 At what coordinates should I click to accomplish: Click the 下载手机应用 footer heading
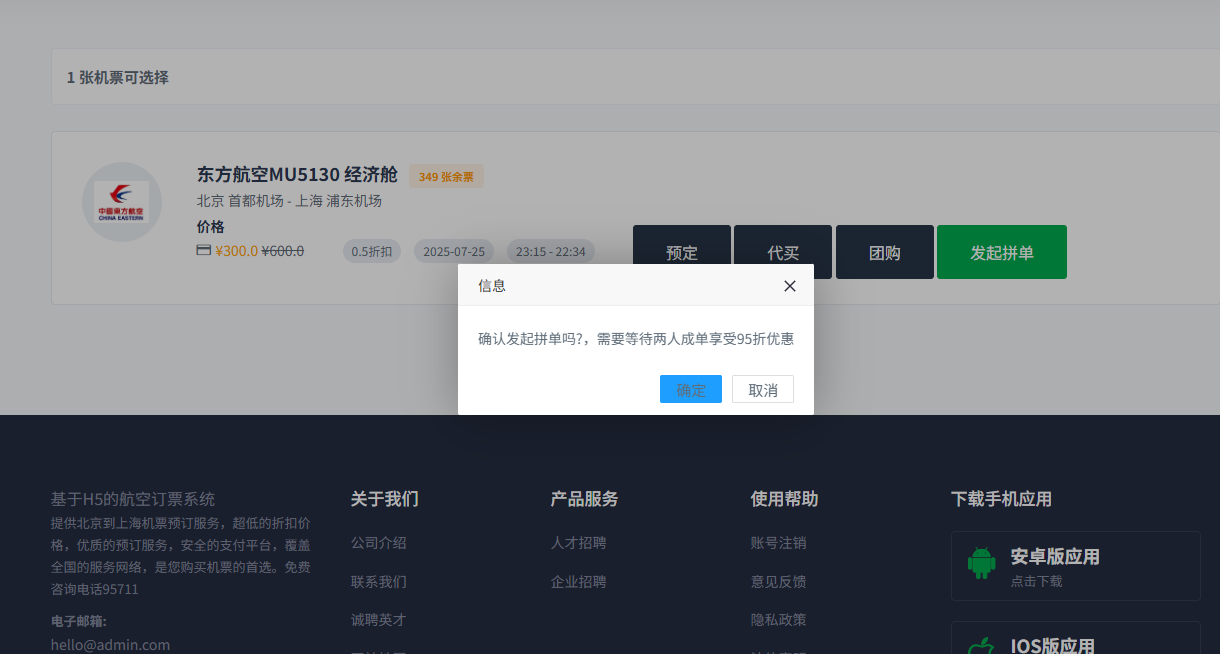pos(1002,499)
